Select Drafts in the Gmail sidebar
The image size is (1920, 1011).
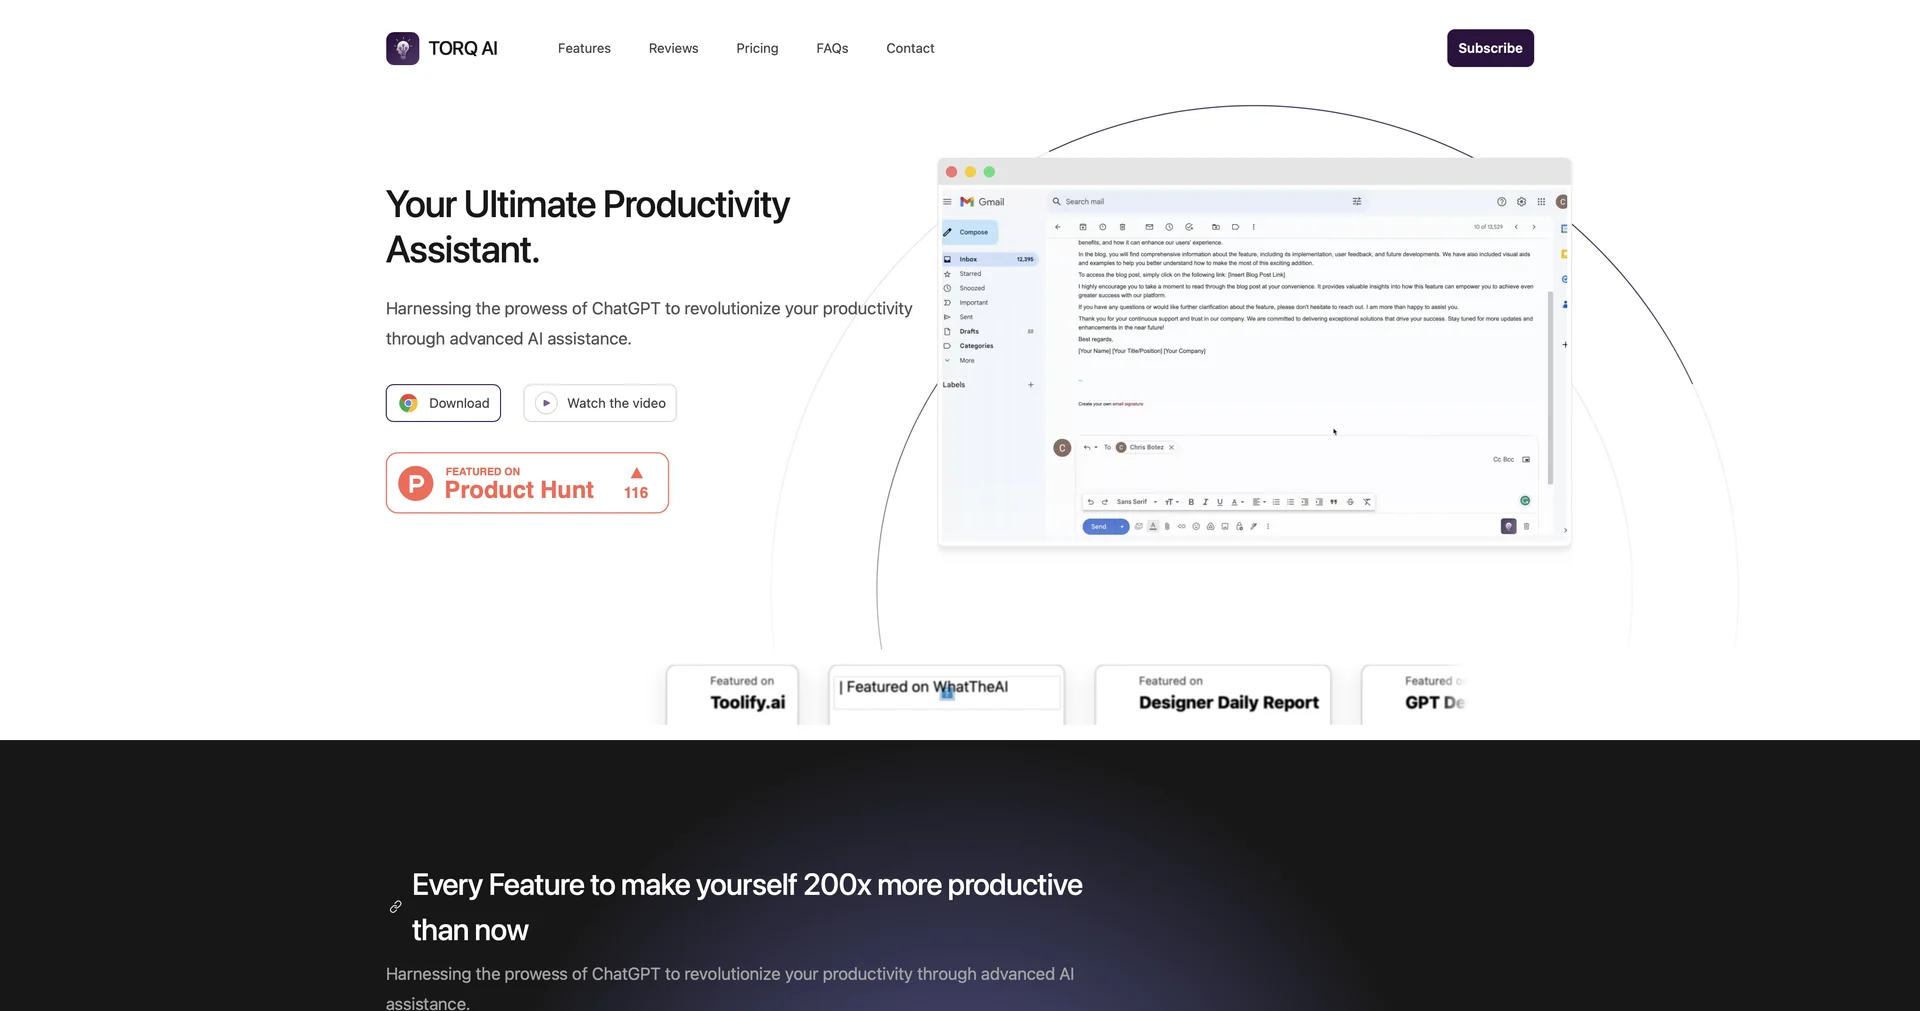(x=969, y=331)
